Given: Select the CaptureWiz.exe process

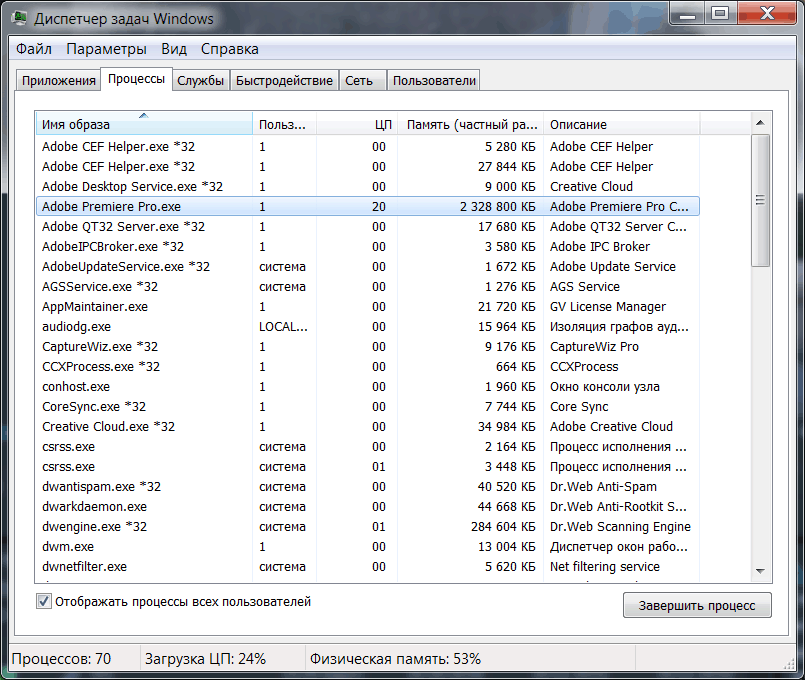Looking at the screenshot, I should 368,346.
